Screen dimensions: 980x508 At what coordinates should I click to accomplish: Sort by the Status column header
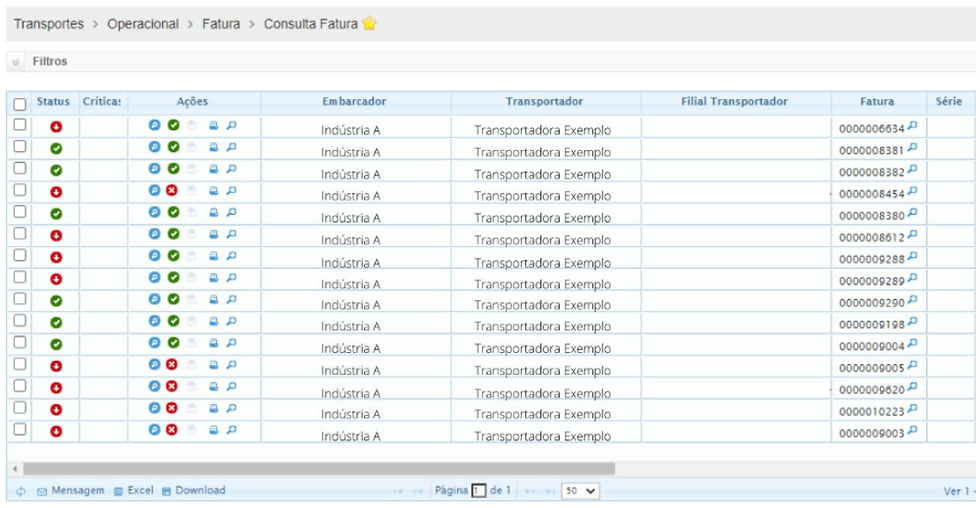click(x=53, y=101)
